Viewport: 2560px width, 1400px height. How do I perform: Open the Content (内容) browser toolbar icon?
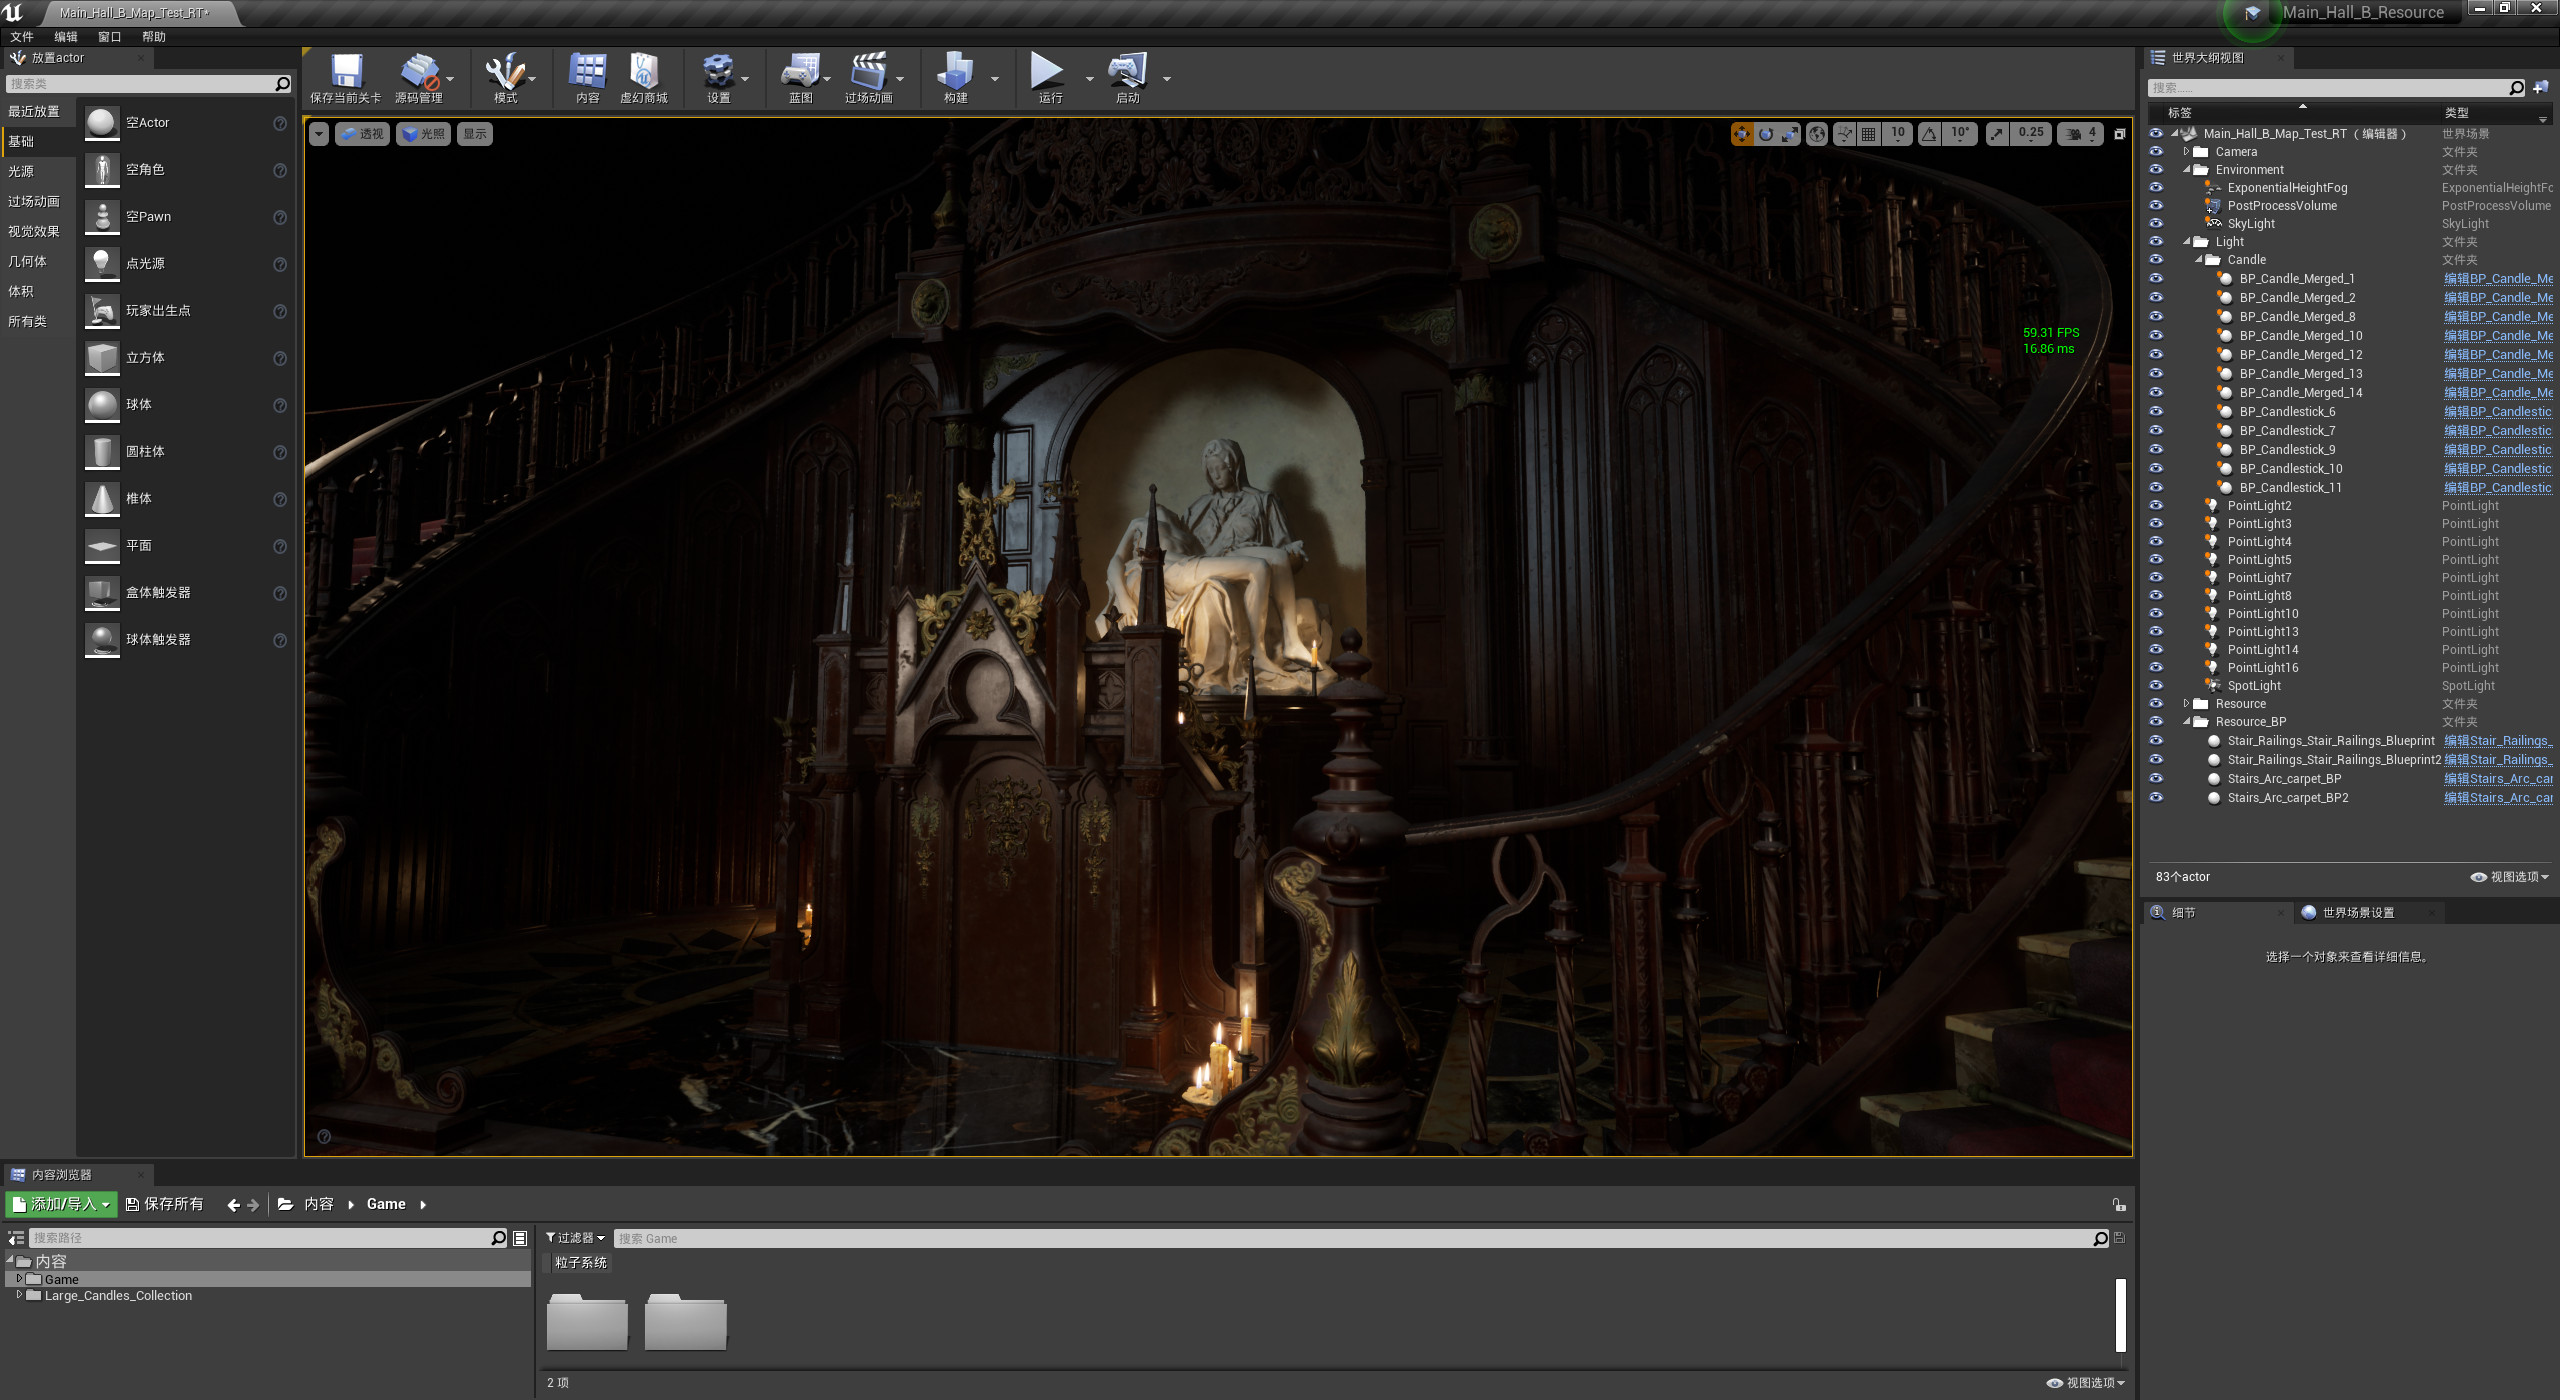pyautogui.click(x=587, y=78)
